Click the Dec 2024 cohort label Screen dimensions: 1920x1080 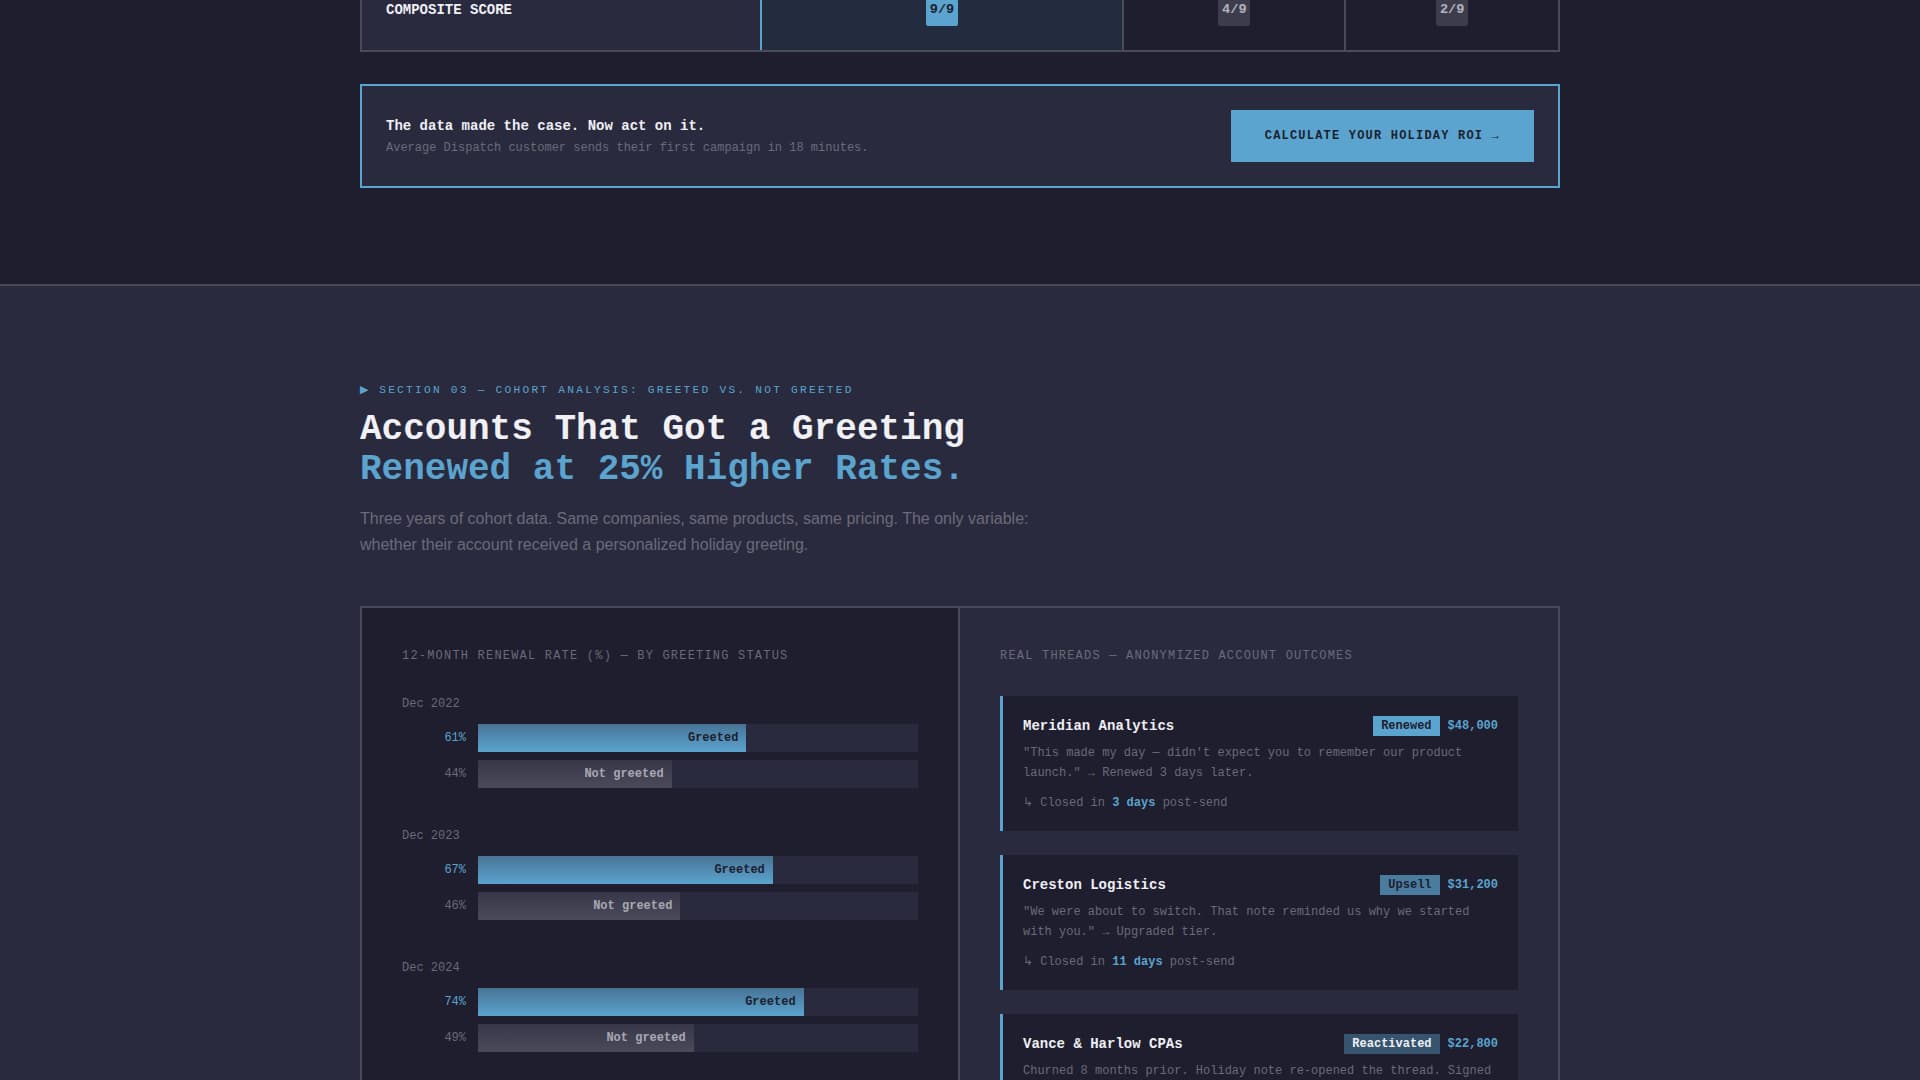coord(431,968)
